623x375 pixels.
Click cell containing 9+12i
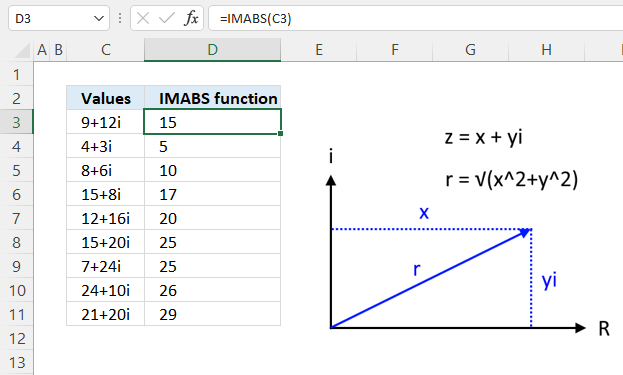(106, 122)
